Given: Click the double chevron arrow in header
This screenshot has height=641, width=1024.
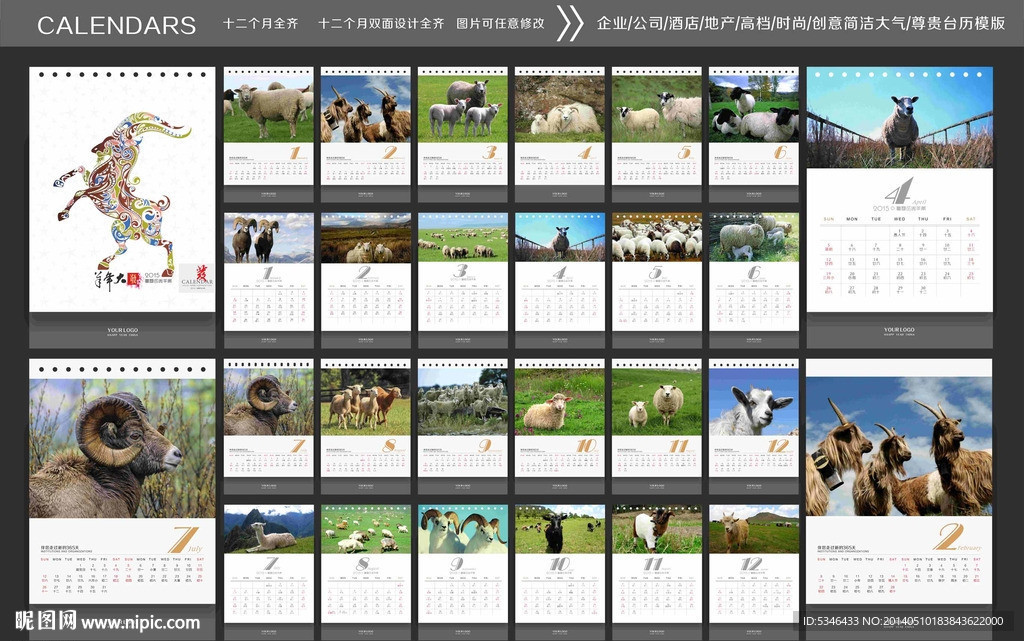Looking at the screenshot, I should click(x=569, y=23).
